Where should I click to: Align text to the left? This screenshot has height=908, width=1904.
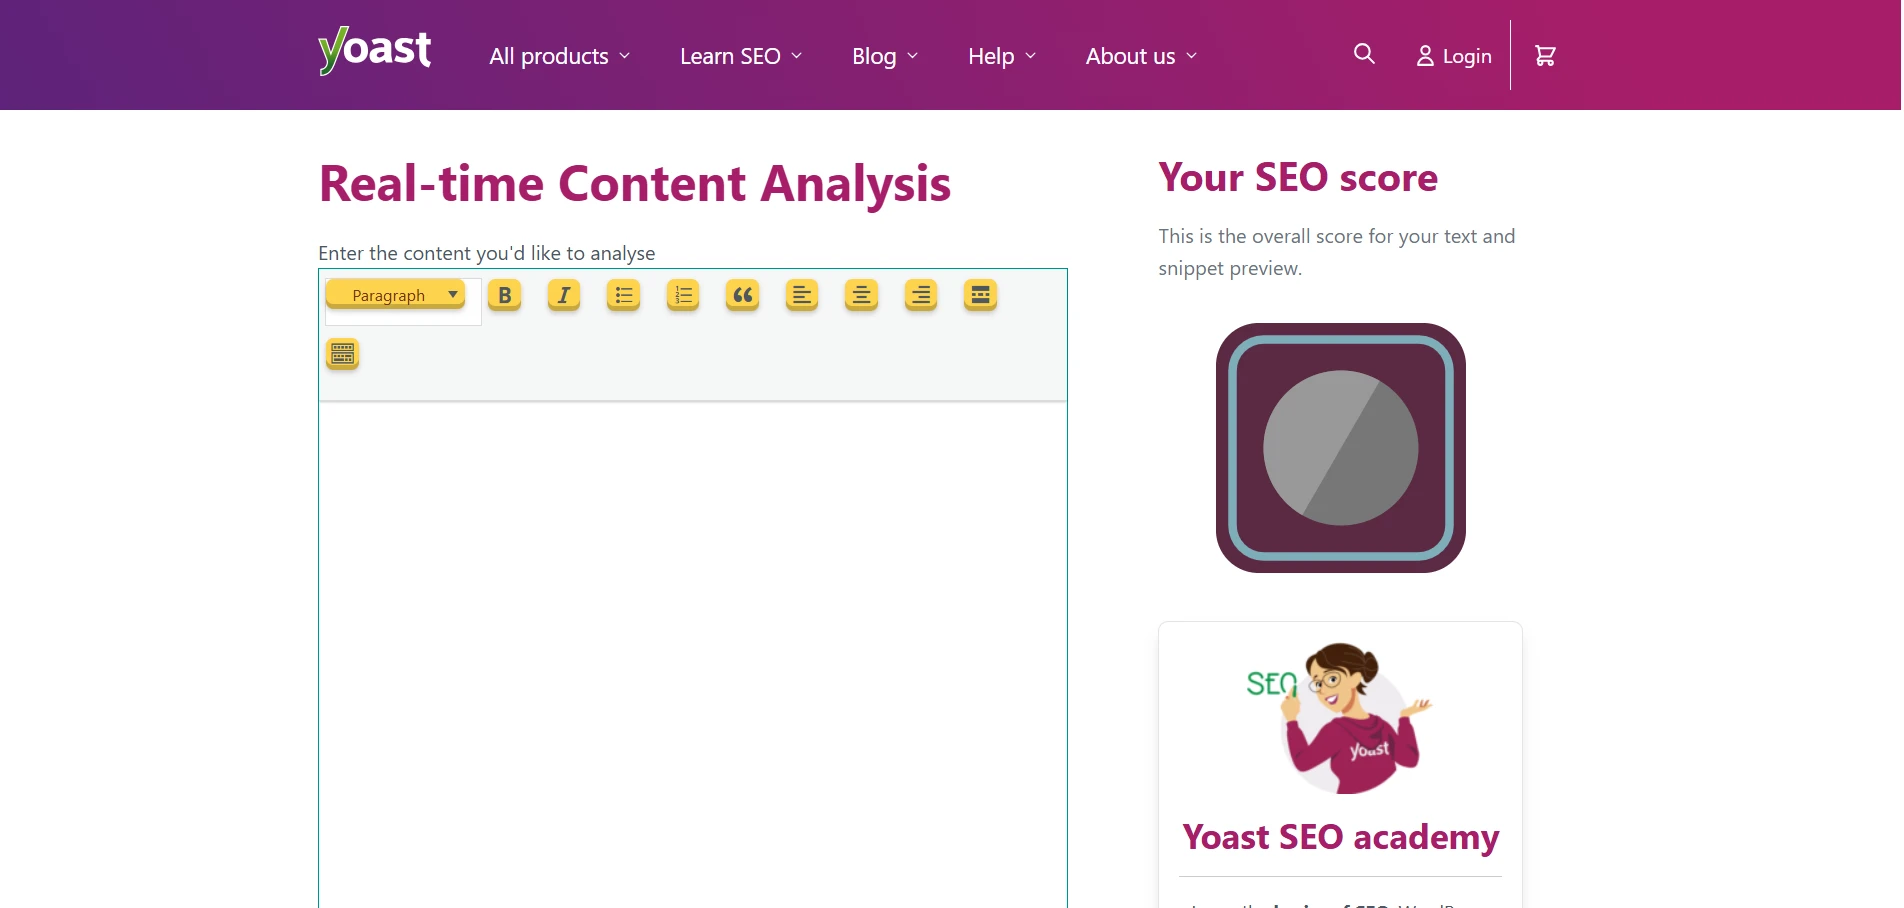(801, 295)
